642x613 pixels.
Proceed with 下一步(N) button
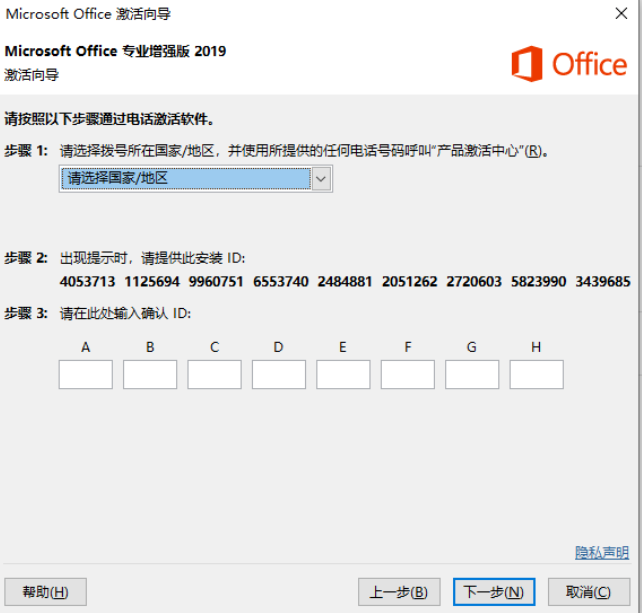(x=494, y=592)
